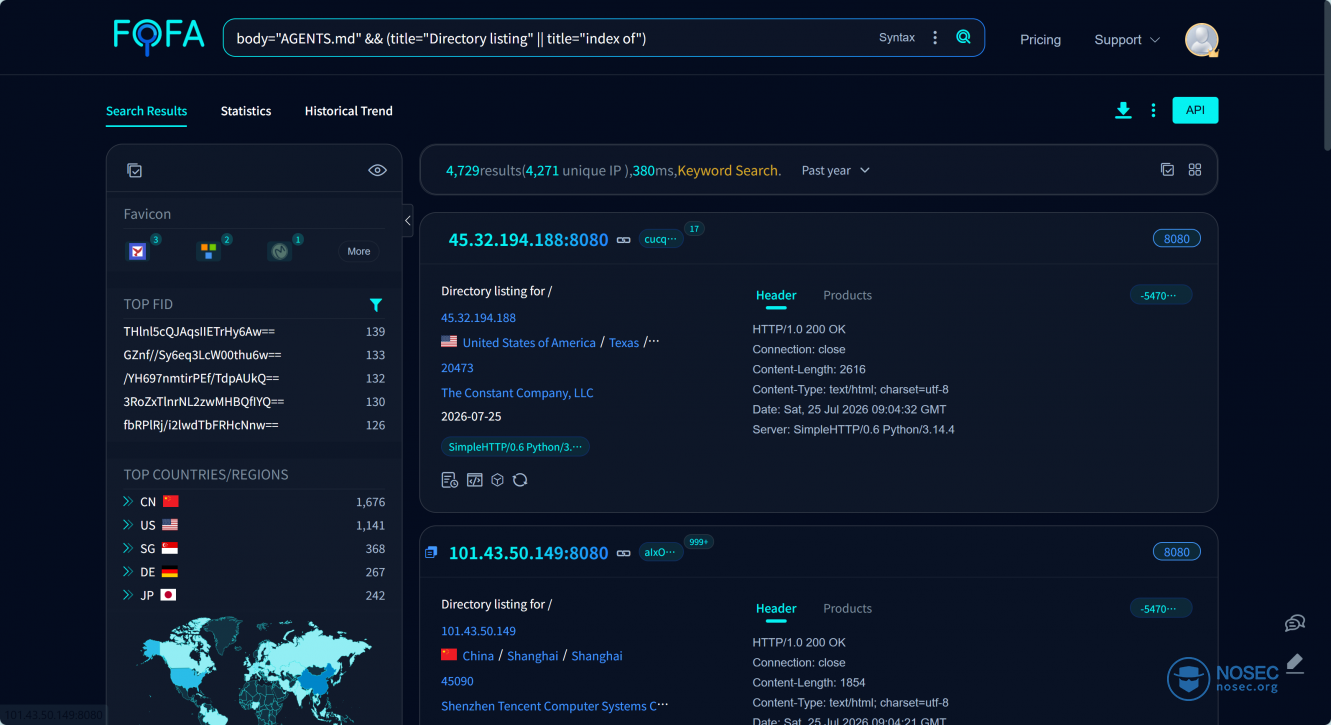
Task: Open the Past year time range dropdown
Action: coord(836,171)
